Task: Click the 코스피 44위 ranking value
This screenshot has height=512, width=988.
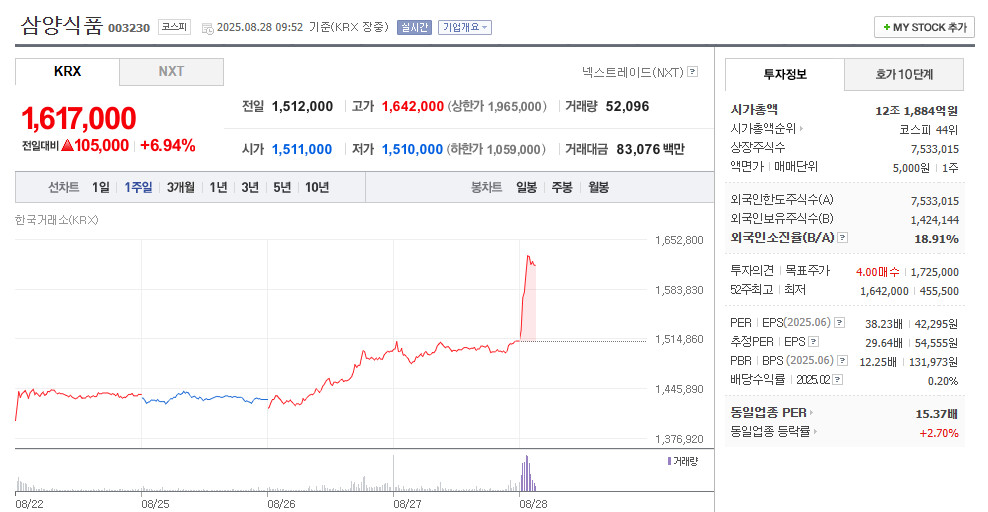Action: (928, 130)
